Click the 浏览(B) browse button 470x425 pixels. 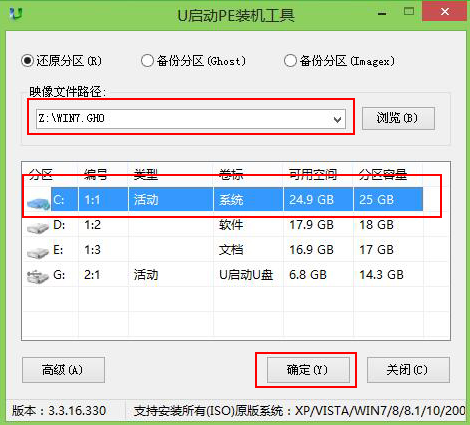pos(398,118)
